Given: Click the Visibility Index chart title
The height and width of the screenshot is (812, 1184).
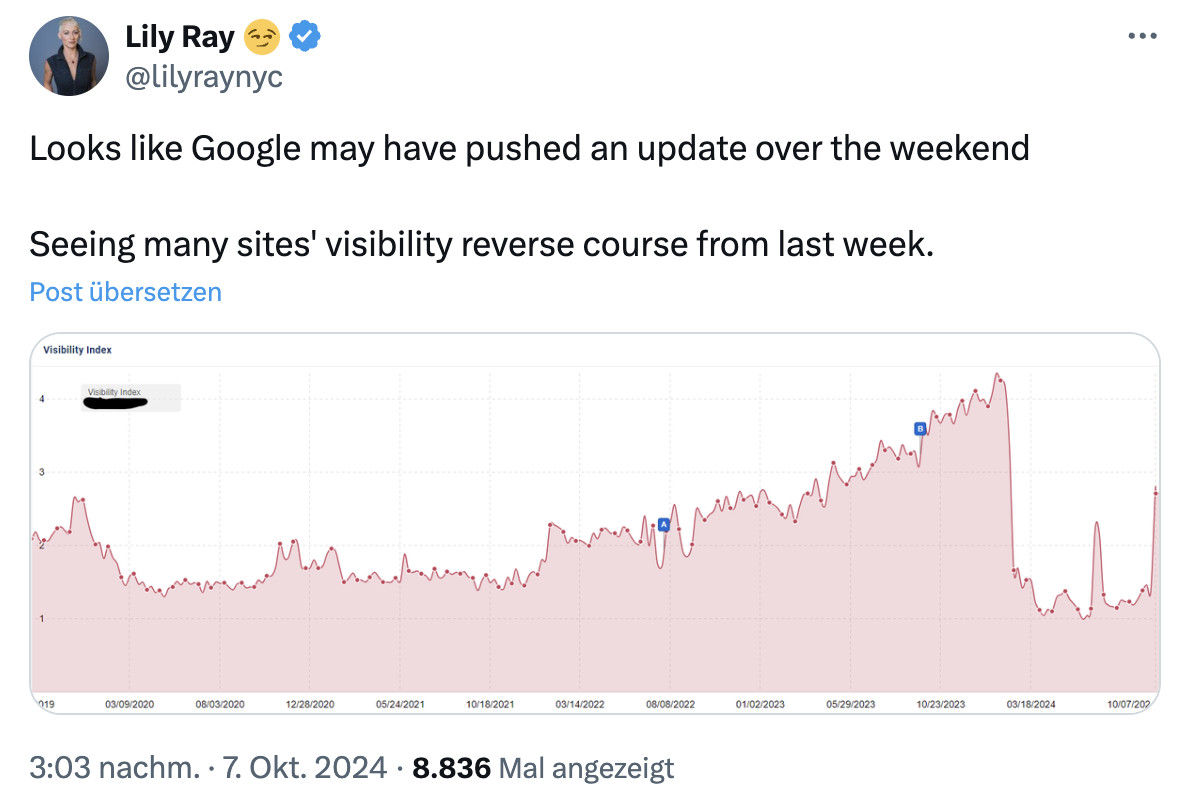Looking at the screenshot, I should (x=76, y=350).
